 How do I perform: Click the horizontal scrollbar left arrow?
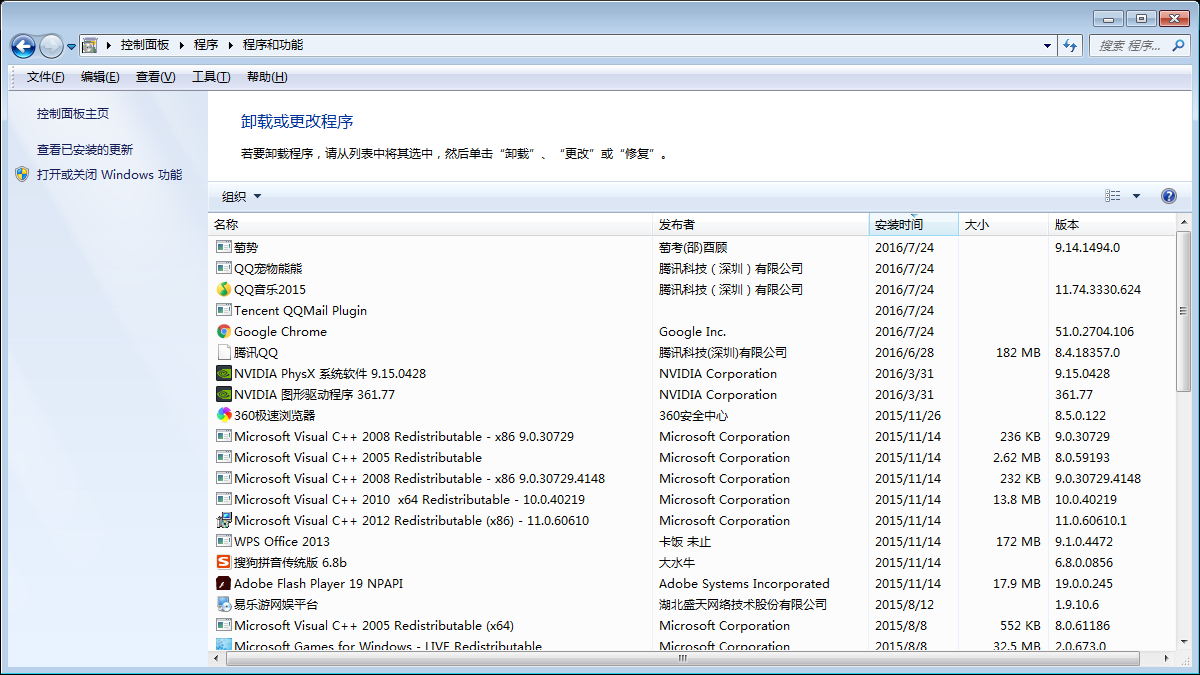tap(217, 659)
